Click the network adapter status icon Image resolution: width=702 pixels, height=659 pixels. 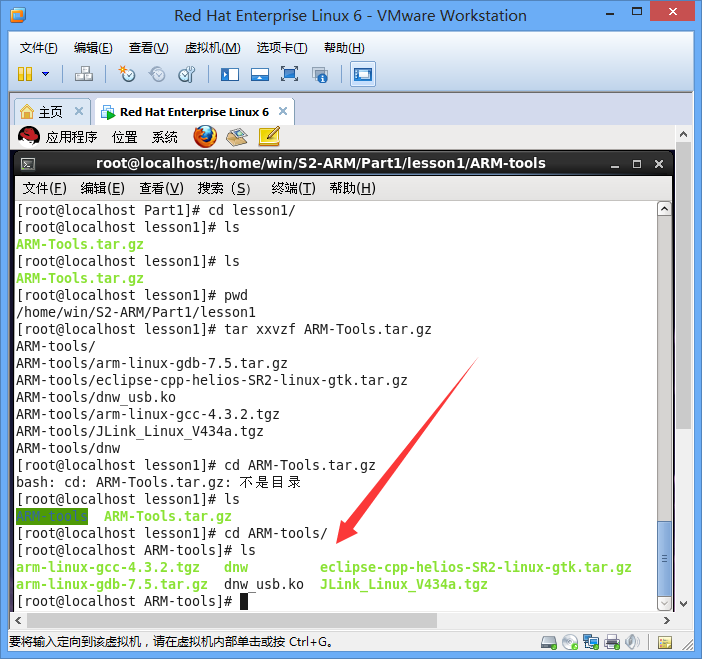(x=591, y=642)
